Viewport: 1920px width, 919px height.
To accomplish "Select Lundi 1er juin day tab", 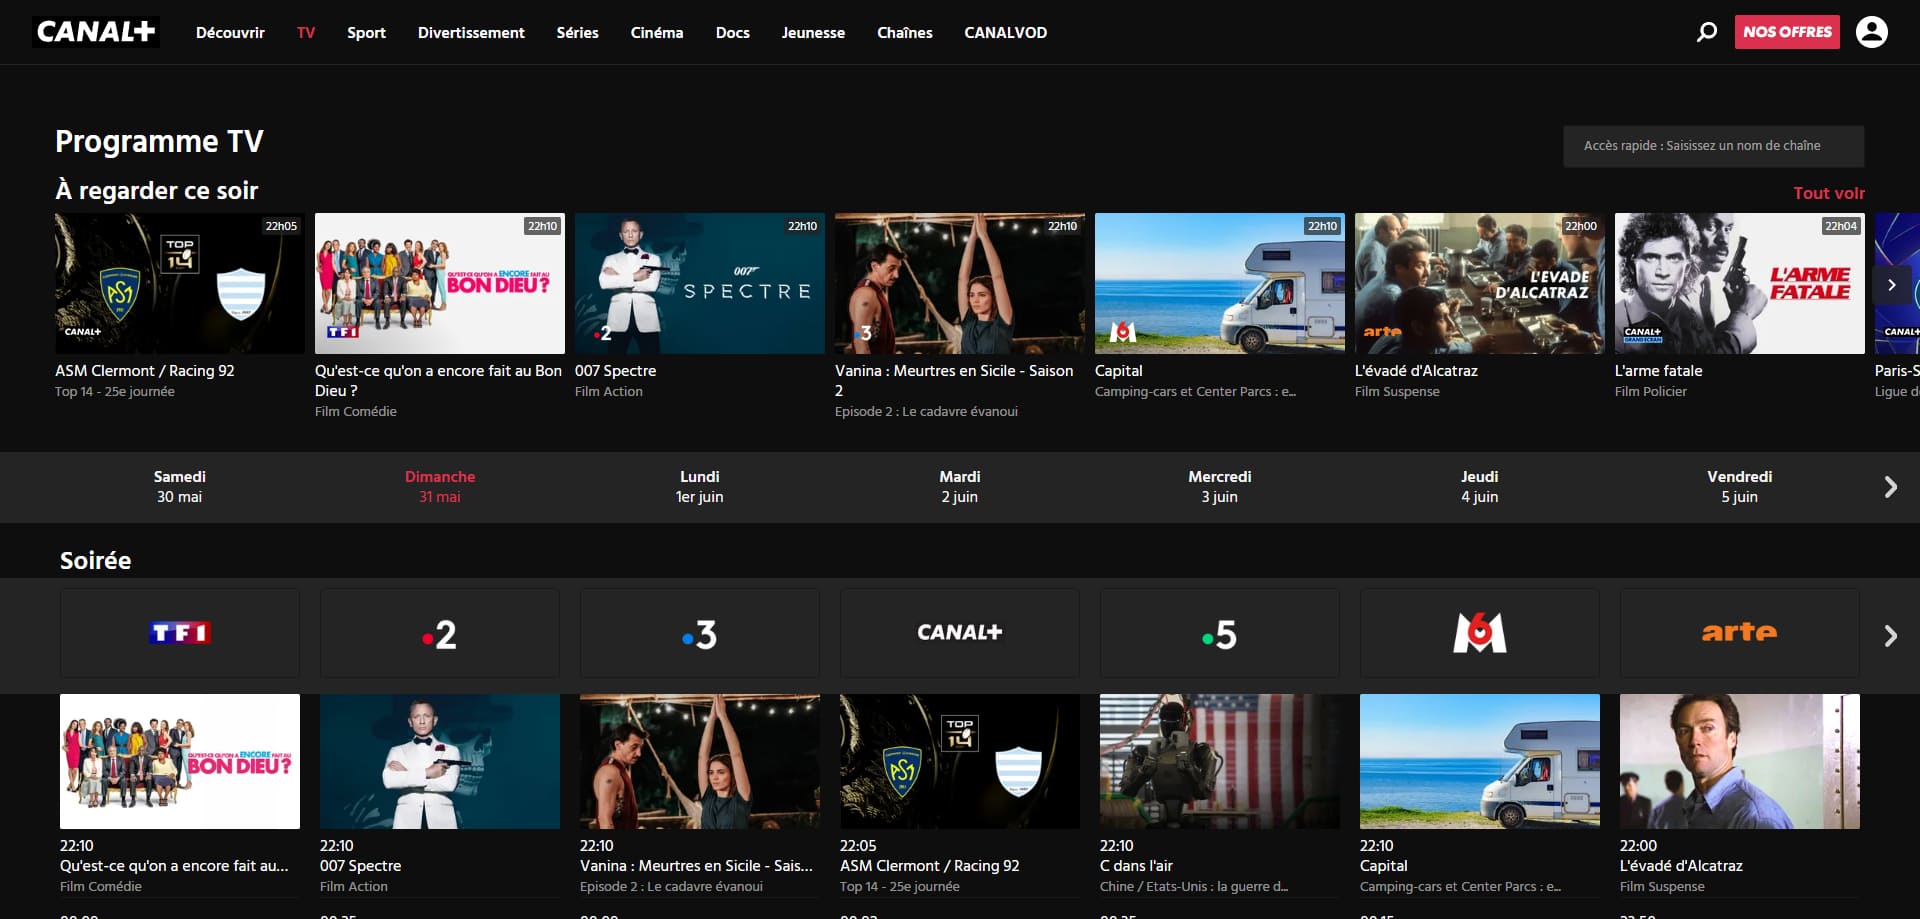I will [700, 487].
